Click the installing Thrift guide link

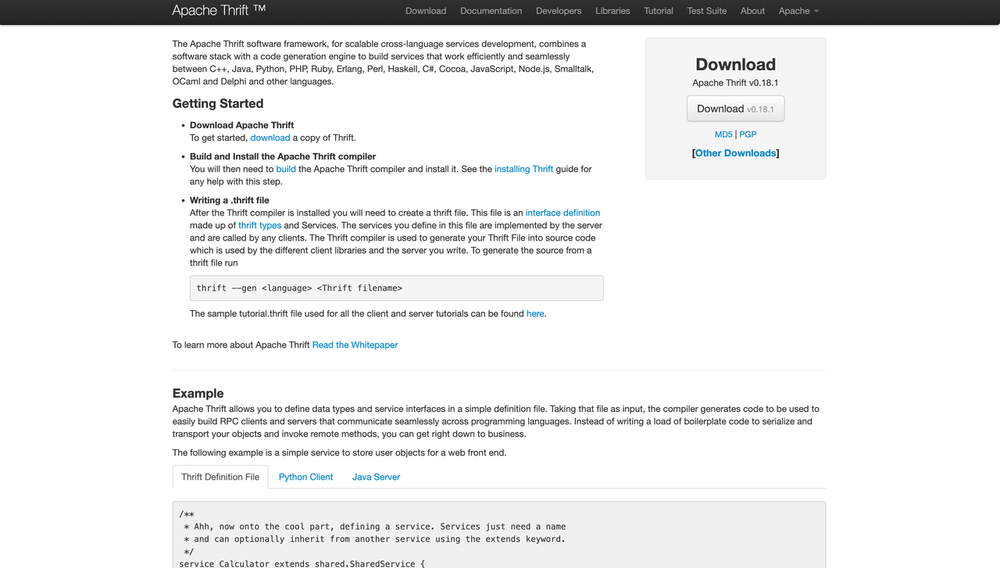click(x=523, y=169)
